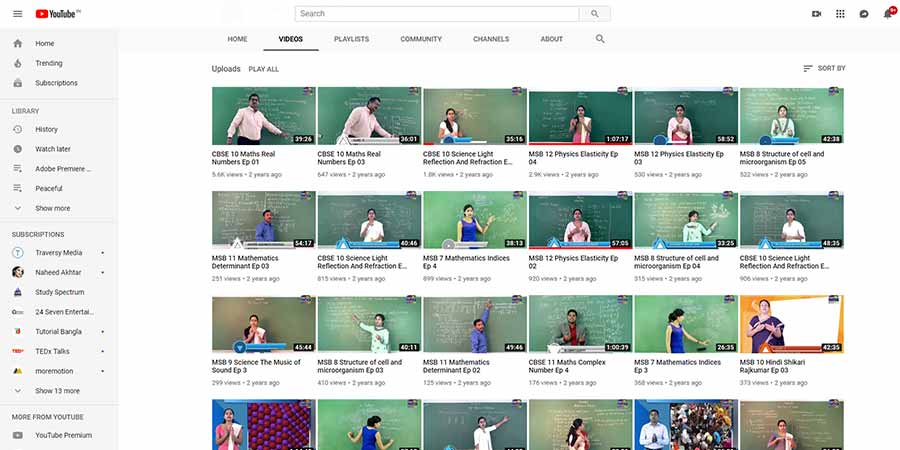Open the CHANNELS tab
This screenshot has height=450, width=900.
[491, 39]
